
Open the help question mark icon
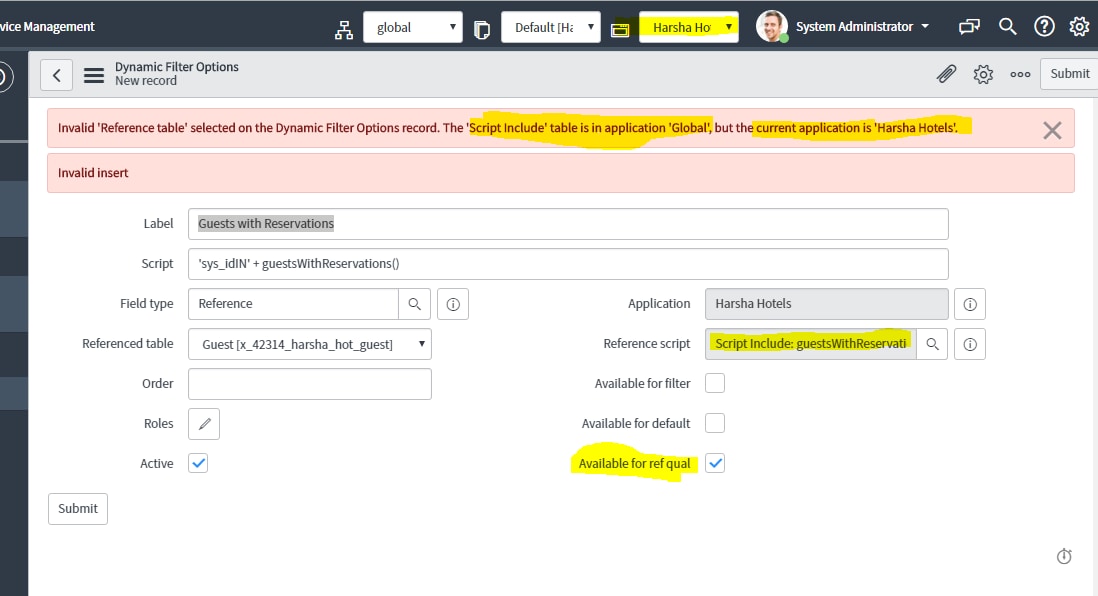coord(1044,27)
